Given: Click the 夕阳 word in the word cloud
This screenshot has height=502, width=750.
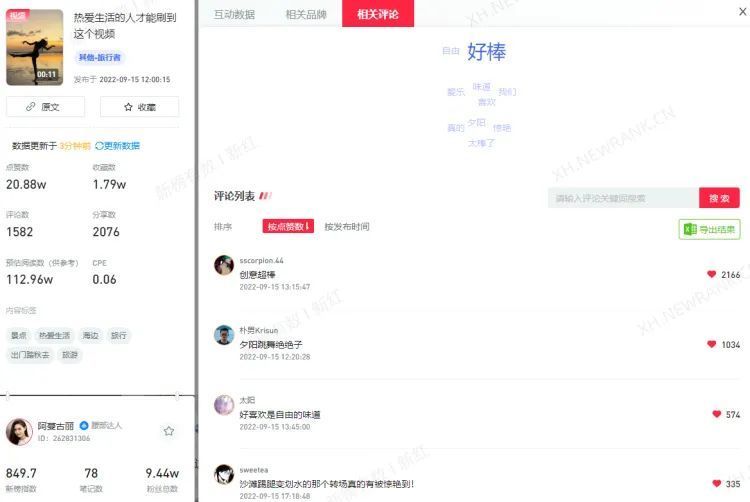Looking at the screenshot, I should (476, 123).
